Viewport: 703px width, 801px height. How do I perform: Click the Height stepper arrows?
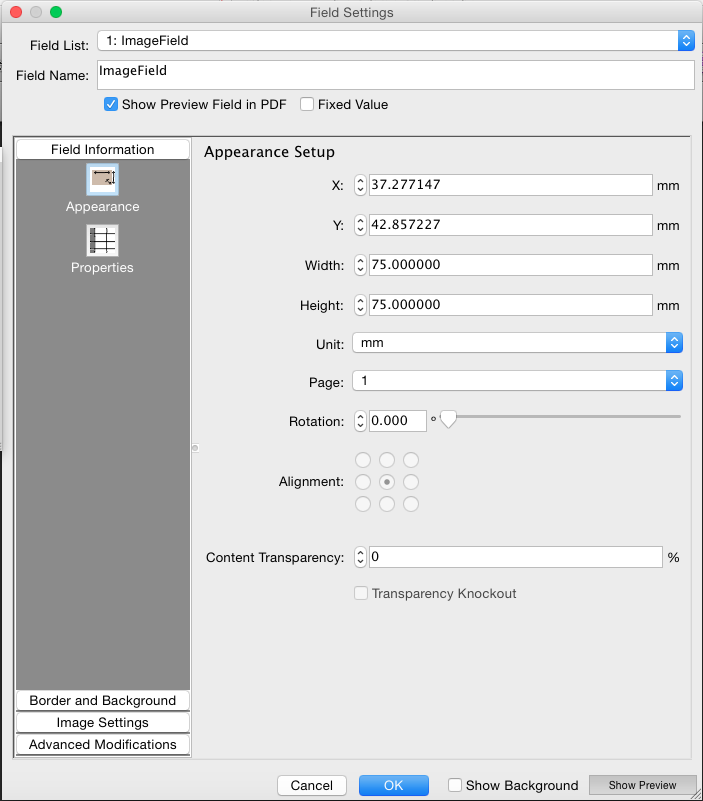tap(361, 305)
